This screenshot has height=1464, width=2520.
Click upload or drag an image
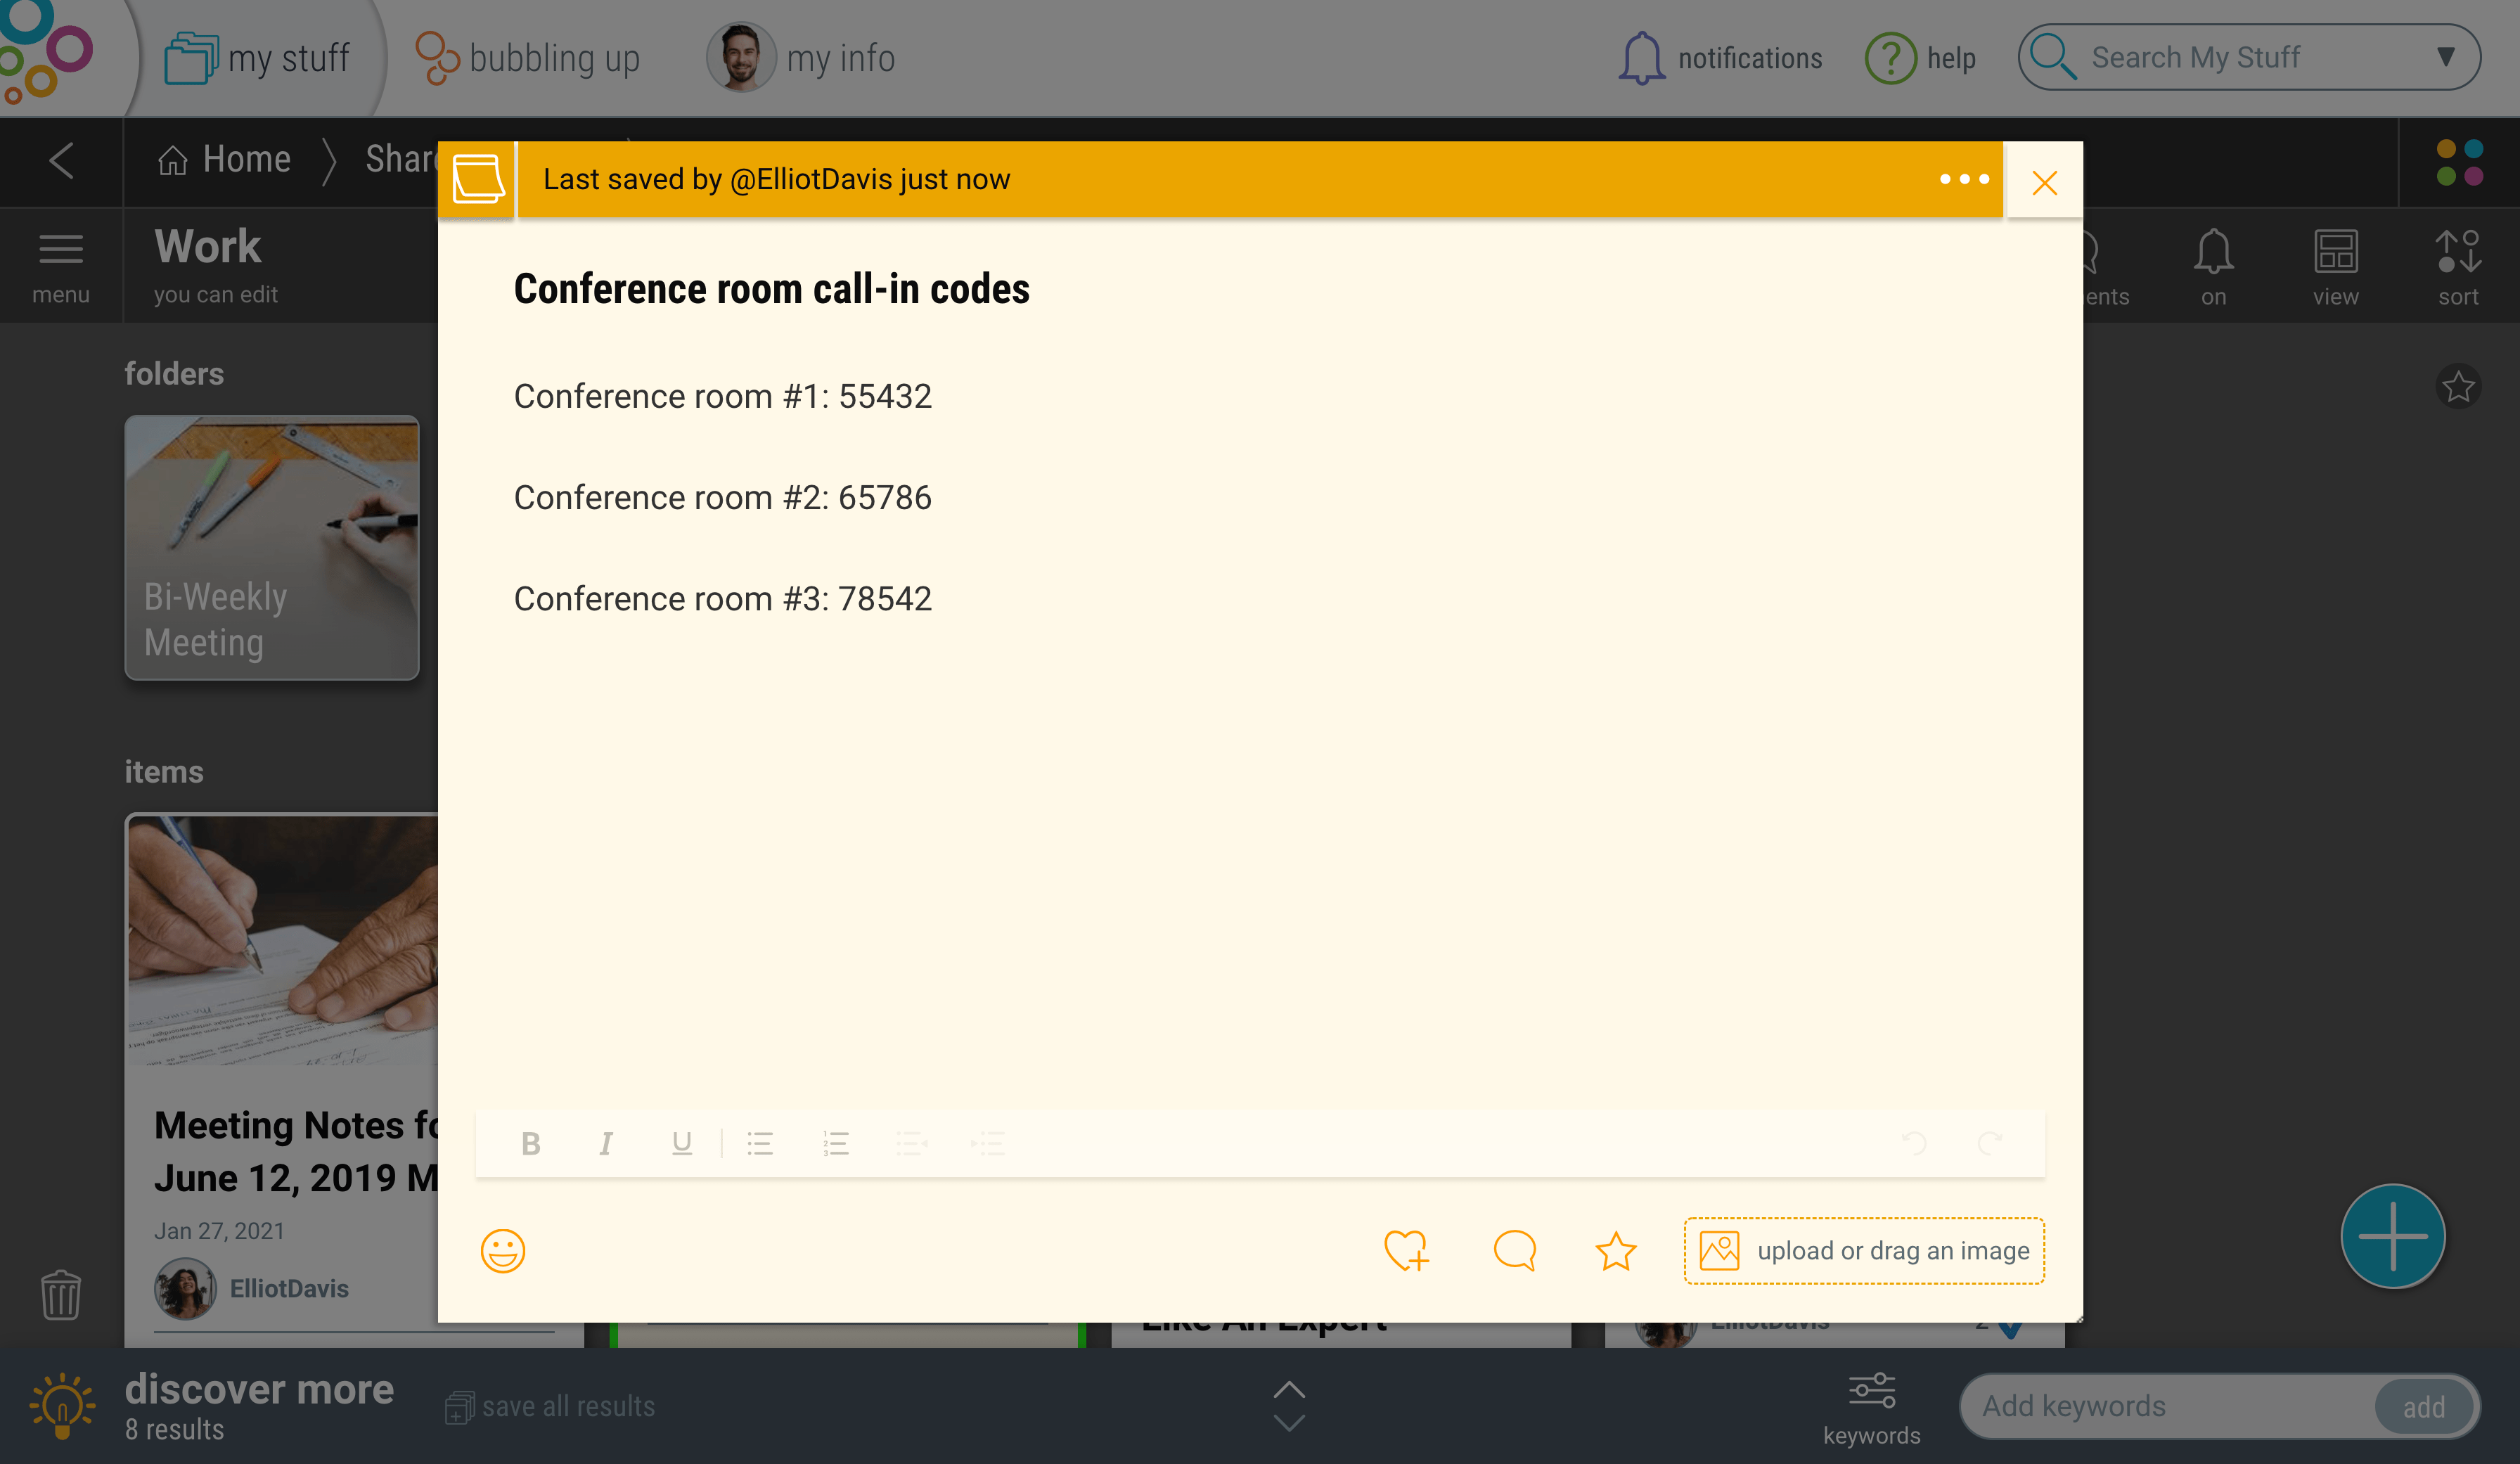click(x=1864, y=1250)
